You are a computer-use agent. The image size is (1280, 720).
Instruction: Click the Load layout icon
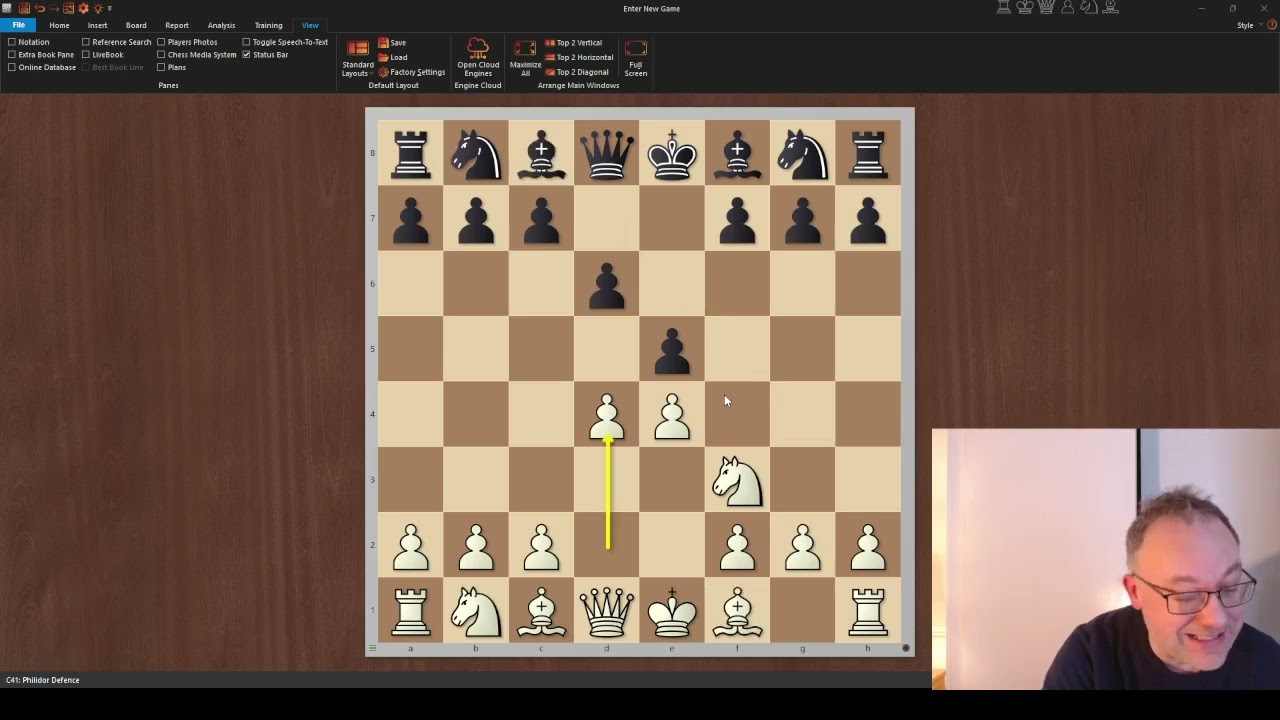coord(383,57)
